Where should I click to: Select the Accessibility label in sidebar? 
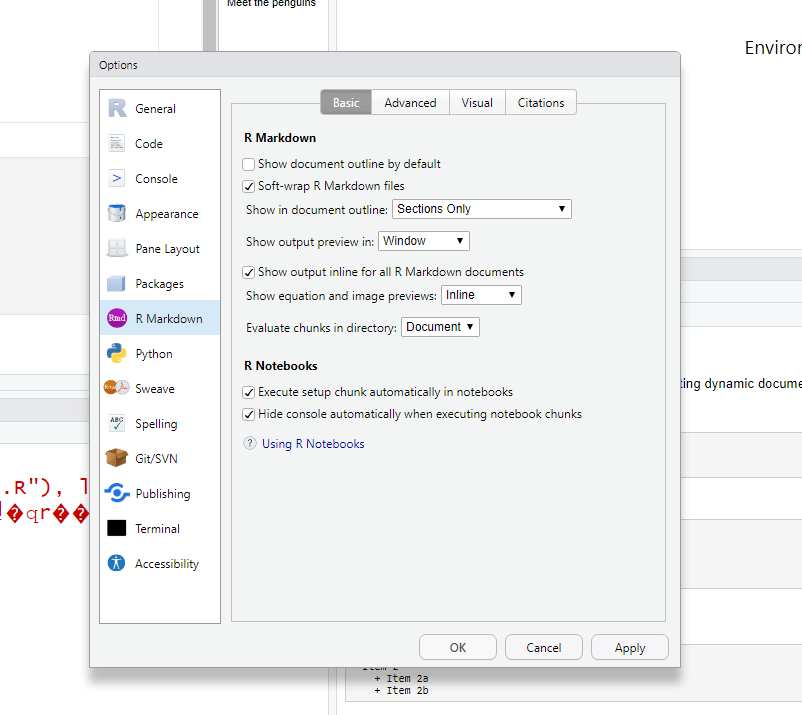[167, 564]
